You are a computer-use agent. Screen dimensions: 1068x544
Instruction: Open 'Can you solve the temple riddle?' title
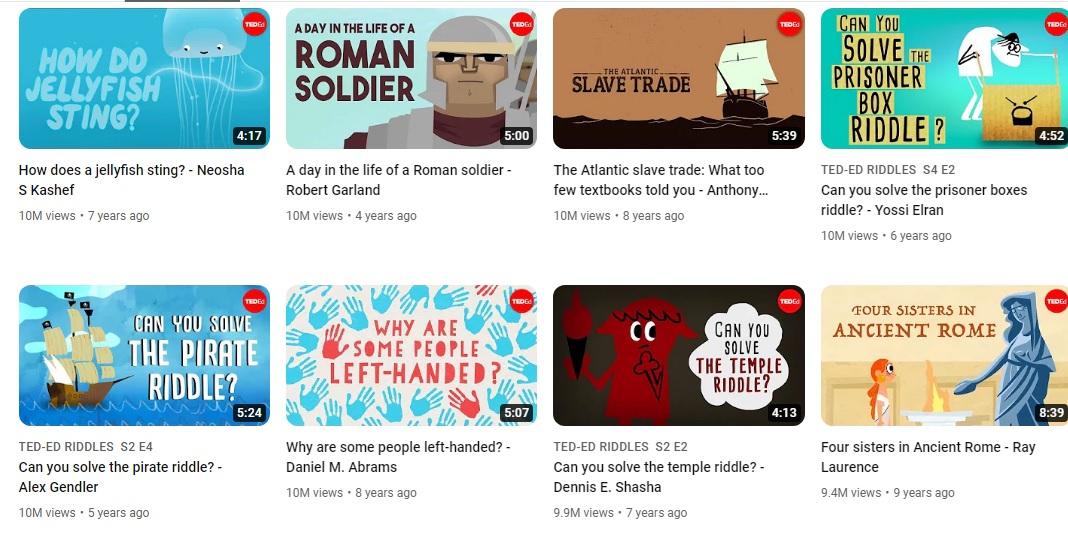[659, 477]
